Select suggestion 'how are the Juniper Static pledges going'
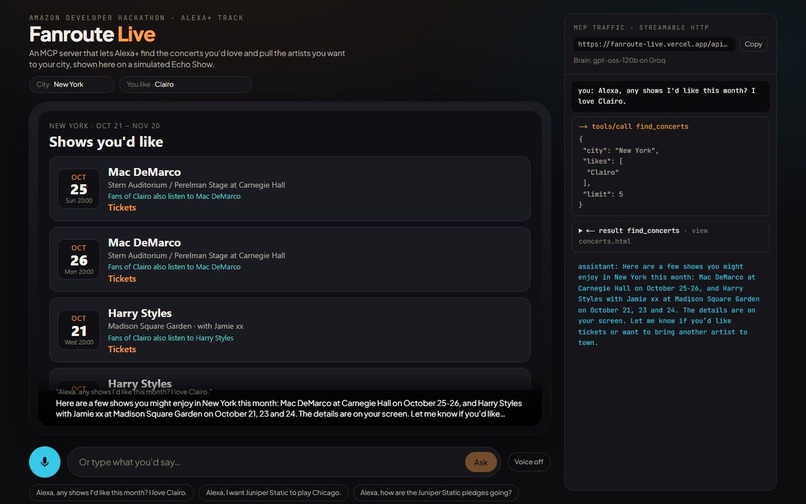This screenshot has width=806, height=504. point(436,493)
